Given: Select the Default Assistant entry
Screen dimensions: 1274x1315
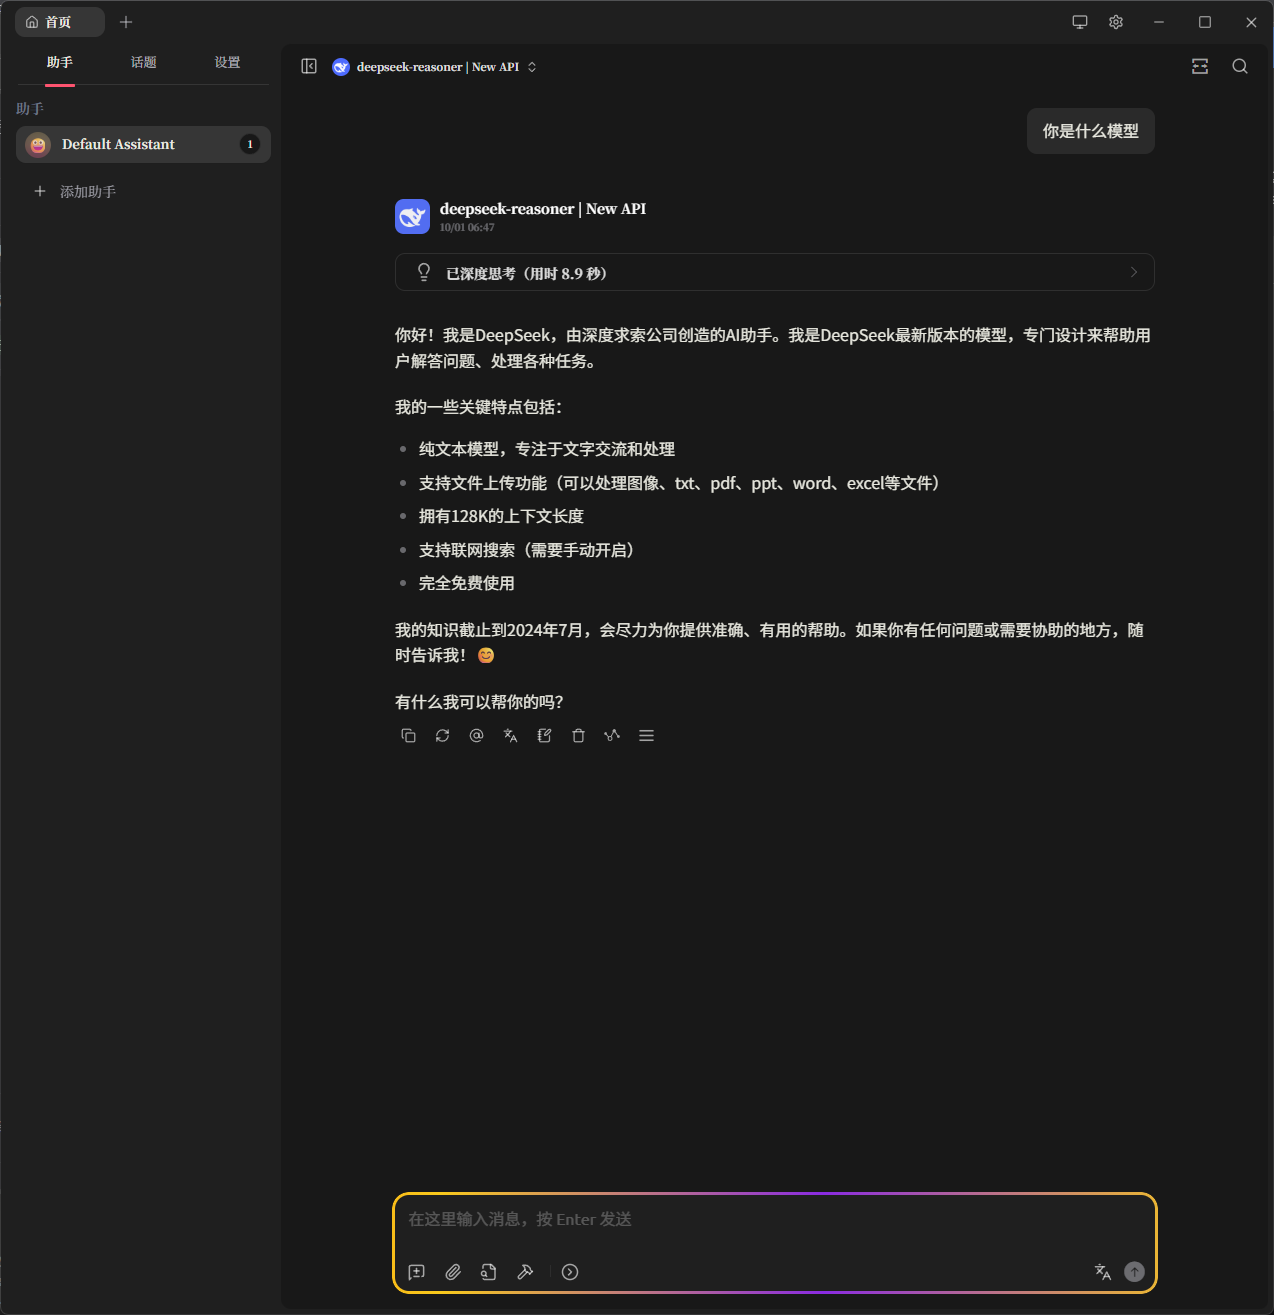Looking at the screenshot, I should 143,145.
